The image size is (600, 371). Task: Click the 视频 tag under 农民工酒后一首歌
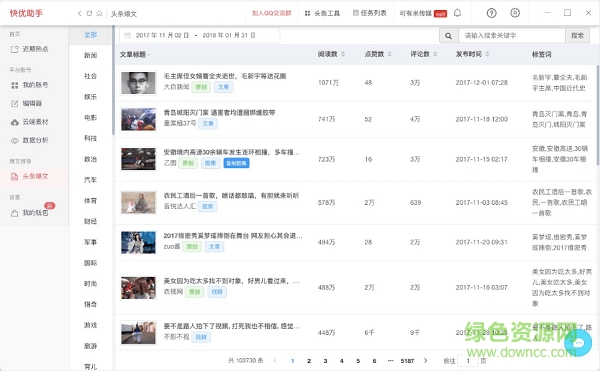click(207, 207)
